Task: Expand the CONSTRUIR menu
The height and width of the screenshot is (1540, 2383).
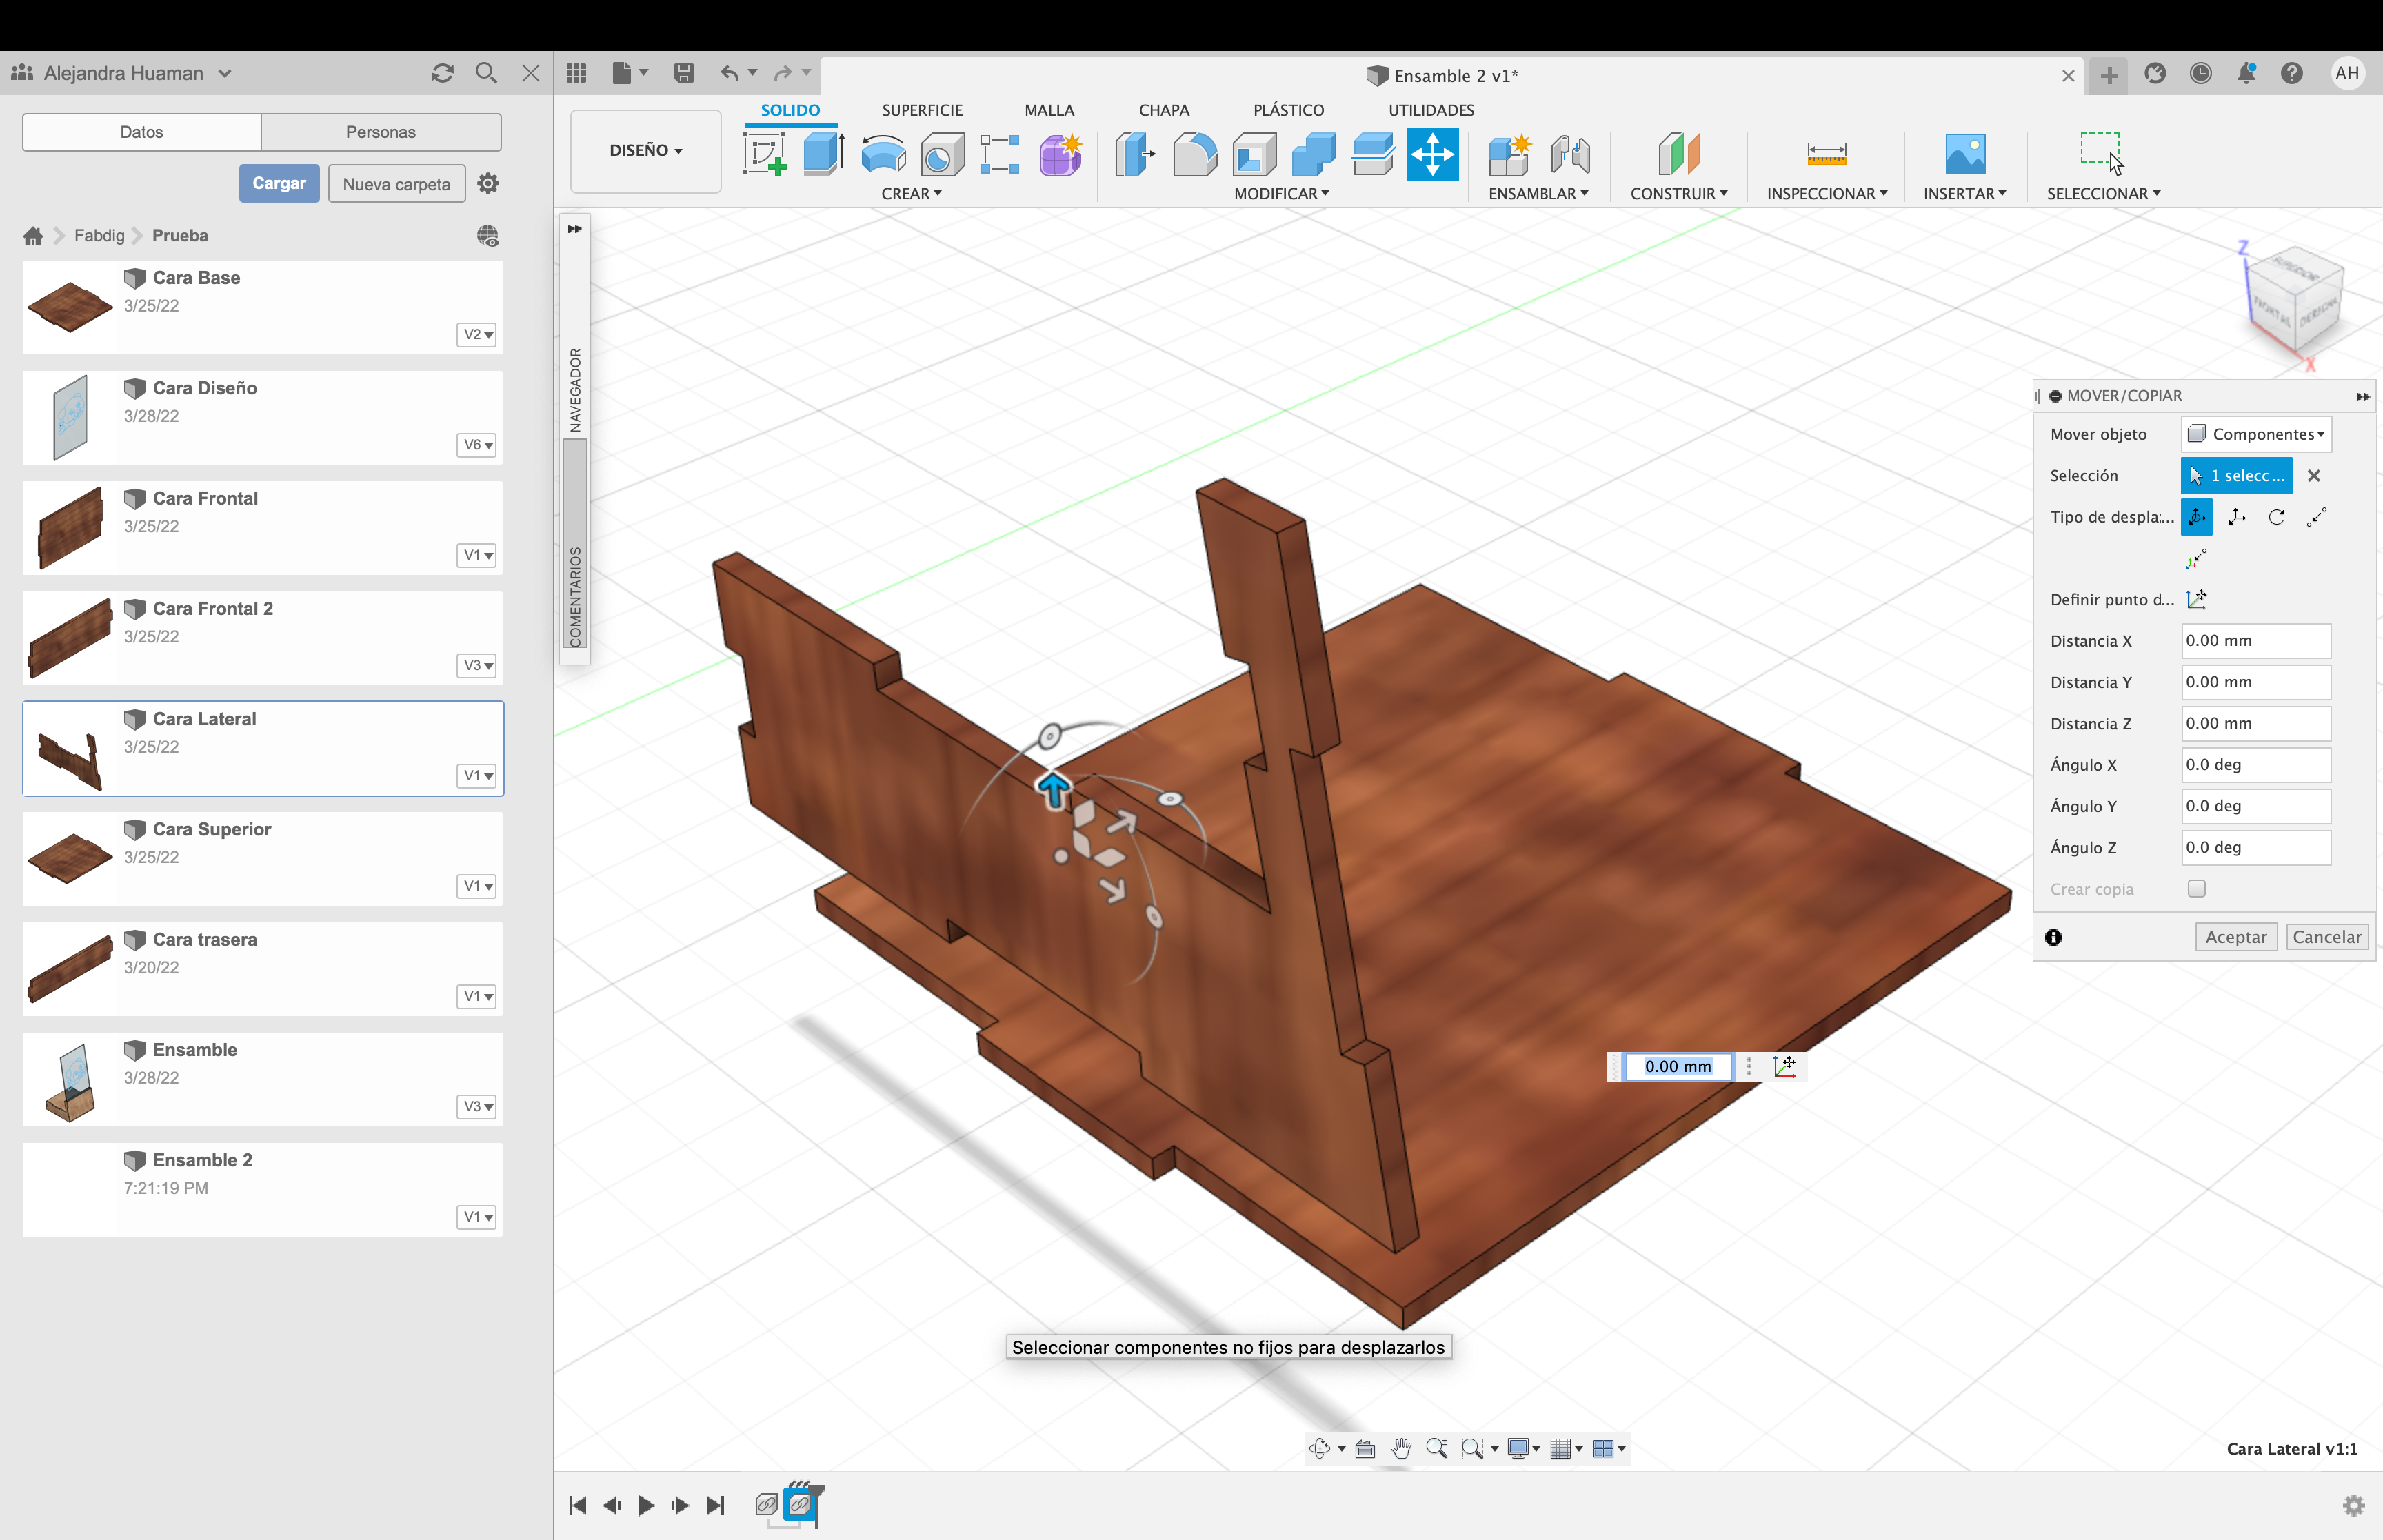Action: (1679, 194)
